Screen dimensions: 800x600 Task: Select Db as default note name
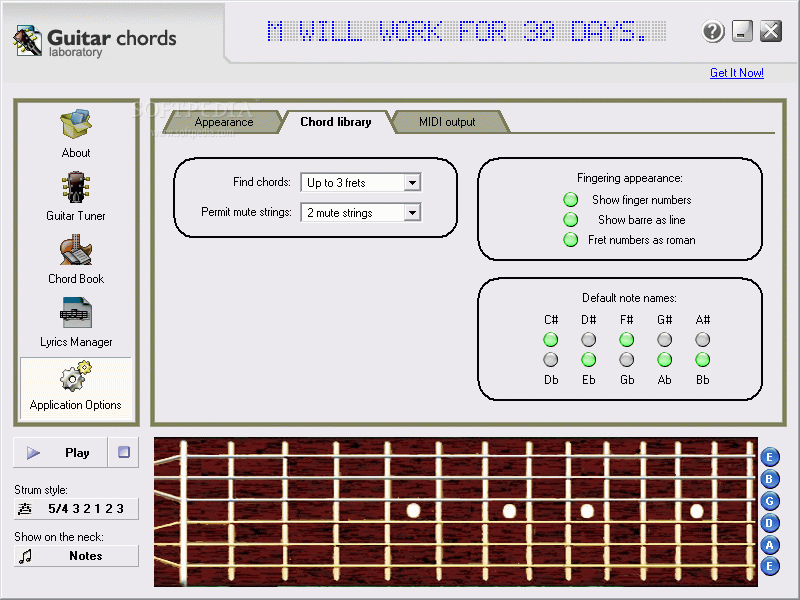(551, 360)
